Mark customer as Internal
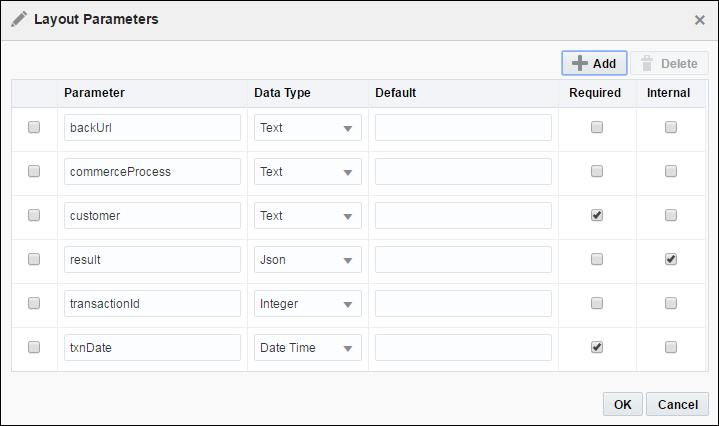This screenshot has height=426, width=719. [671, 215]
